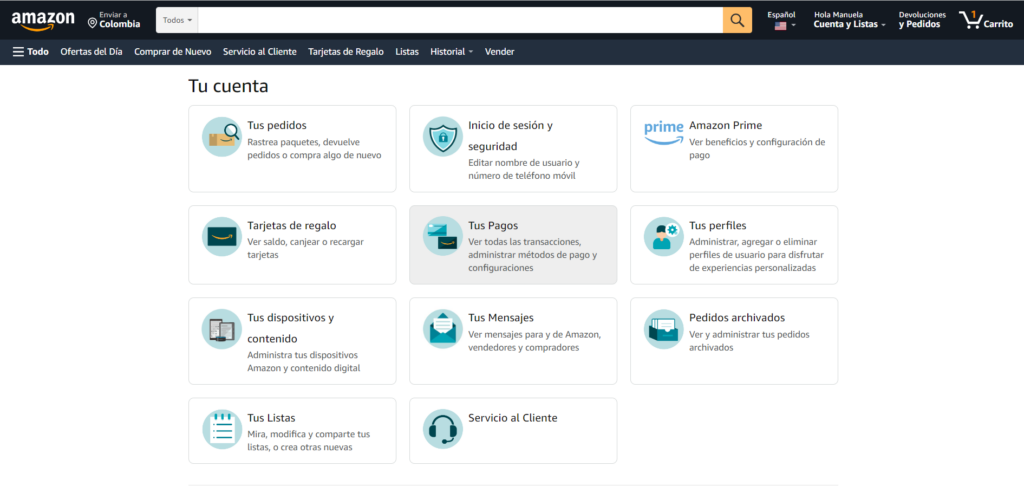
Task: Click the devices and content icon
Action: pos(221,329)
